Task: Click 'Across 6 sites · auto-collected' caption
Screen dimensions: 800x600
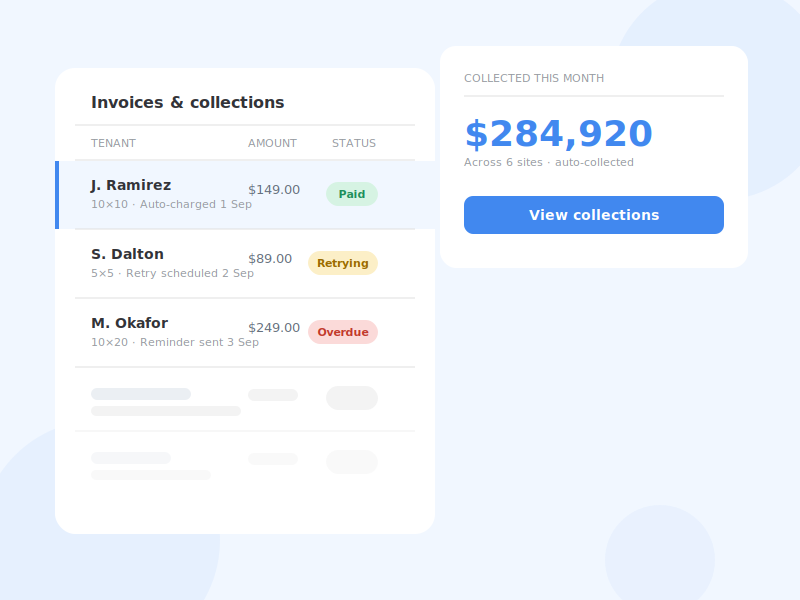Action: tap(549, 162)
